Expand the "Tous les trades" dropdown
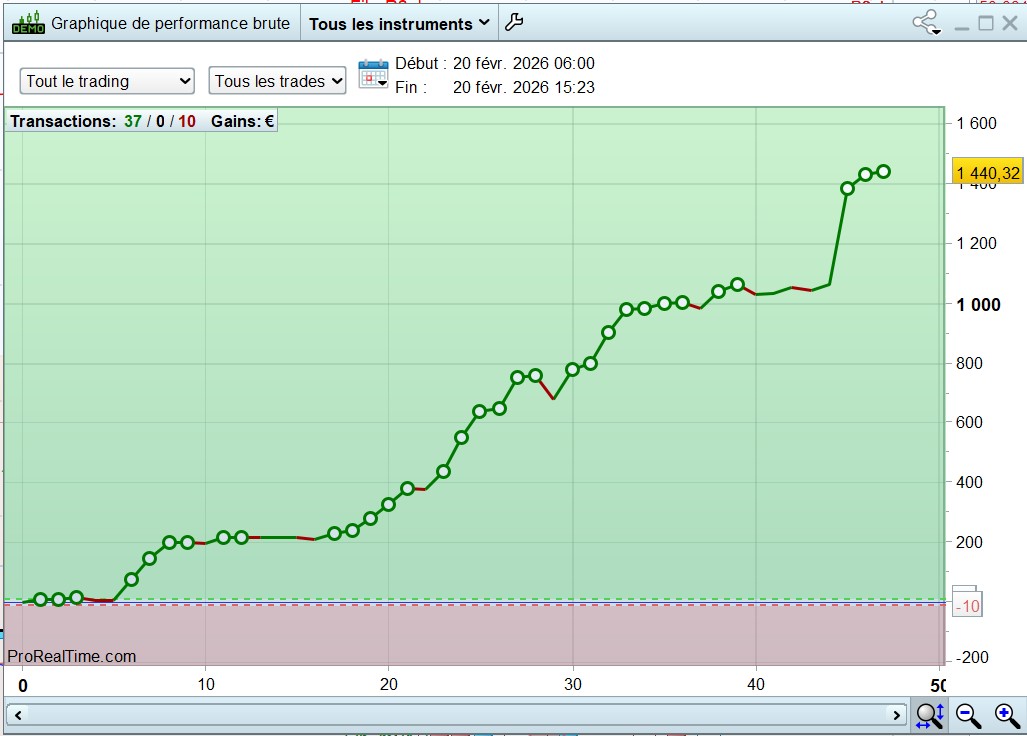 tap(277, 81)
